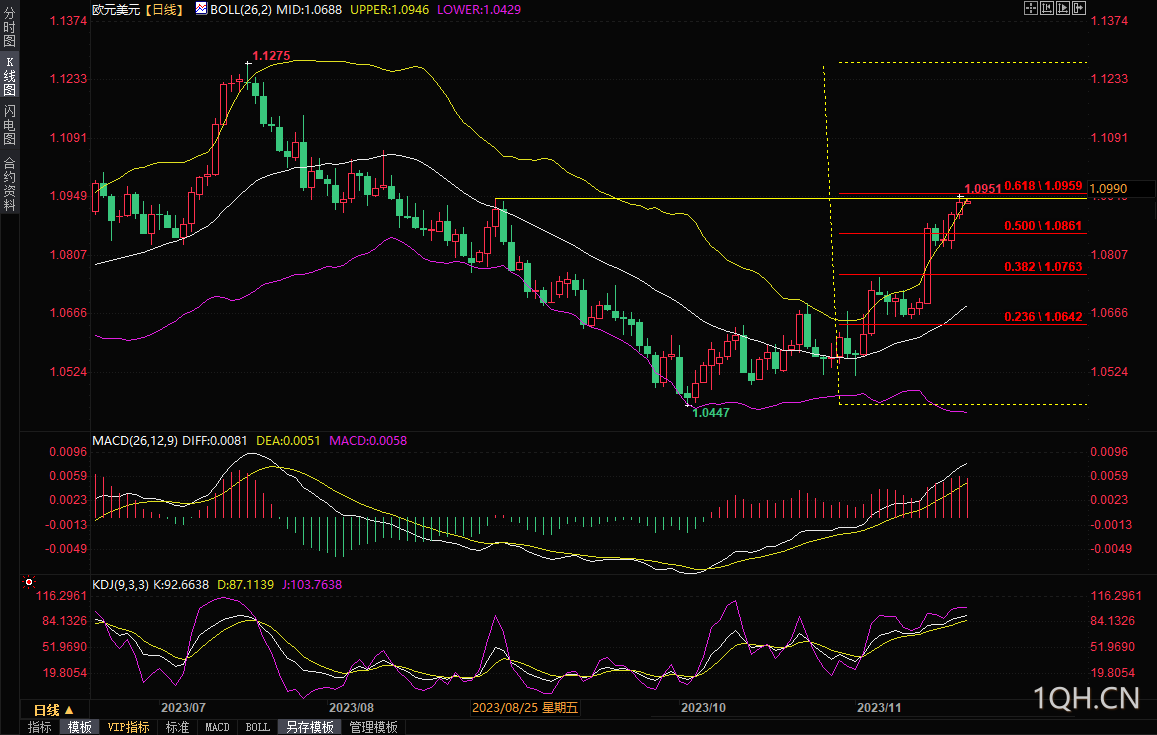
Task: Switch to the 分时图 side tab
Action: tap(9, 28)
